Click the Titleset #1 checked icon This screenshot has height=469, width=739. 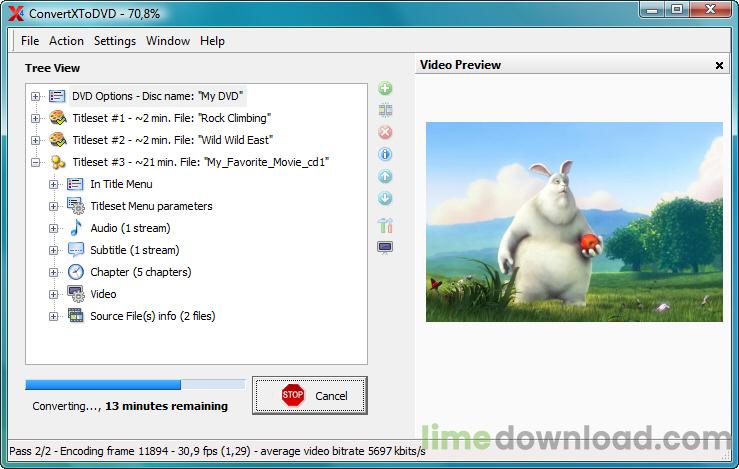tap(58, 118)
